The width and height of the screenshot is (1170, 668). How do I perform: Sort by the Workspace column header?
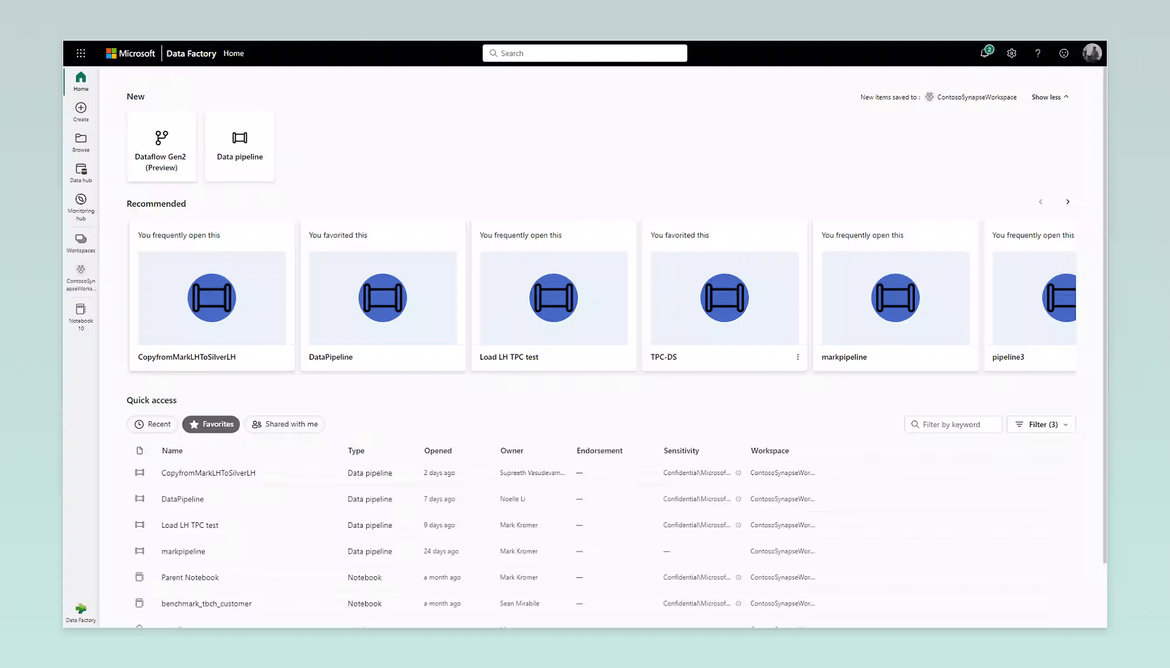770,451
